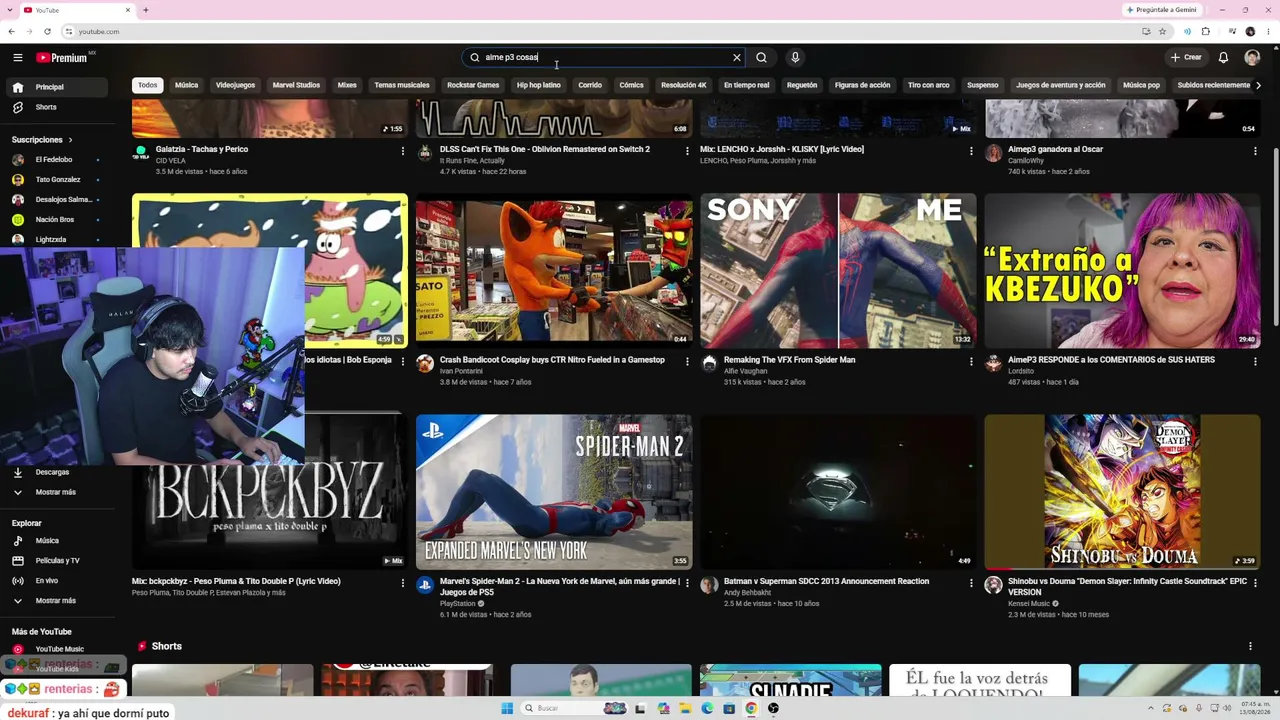Open the Chrome extensions puzzle icon
This screenshot has width=1280, height=720.
(x=1206, y=31)
